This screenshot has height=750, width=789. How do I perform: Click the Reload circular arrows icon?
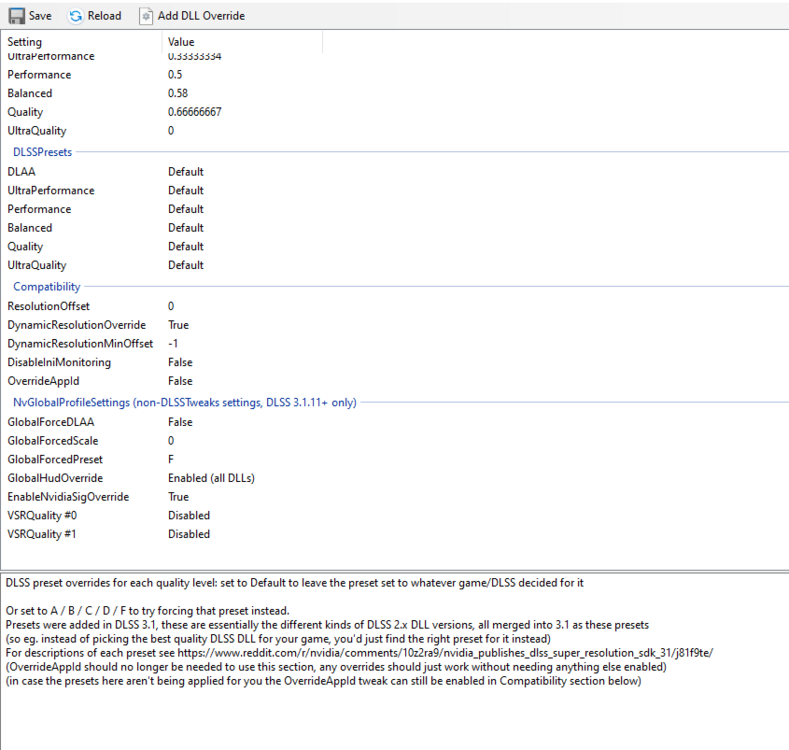[75, 16]
